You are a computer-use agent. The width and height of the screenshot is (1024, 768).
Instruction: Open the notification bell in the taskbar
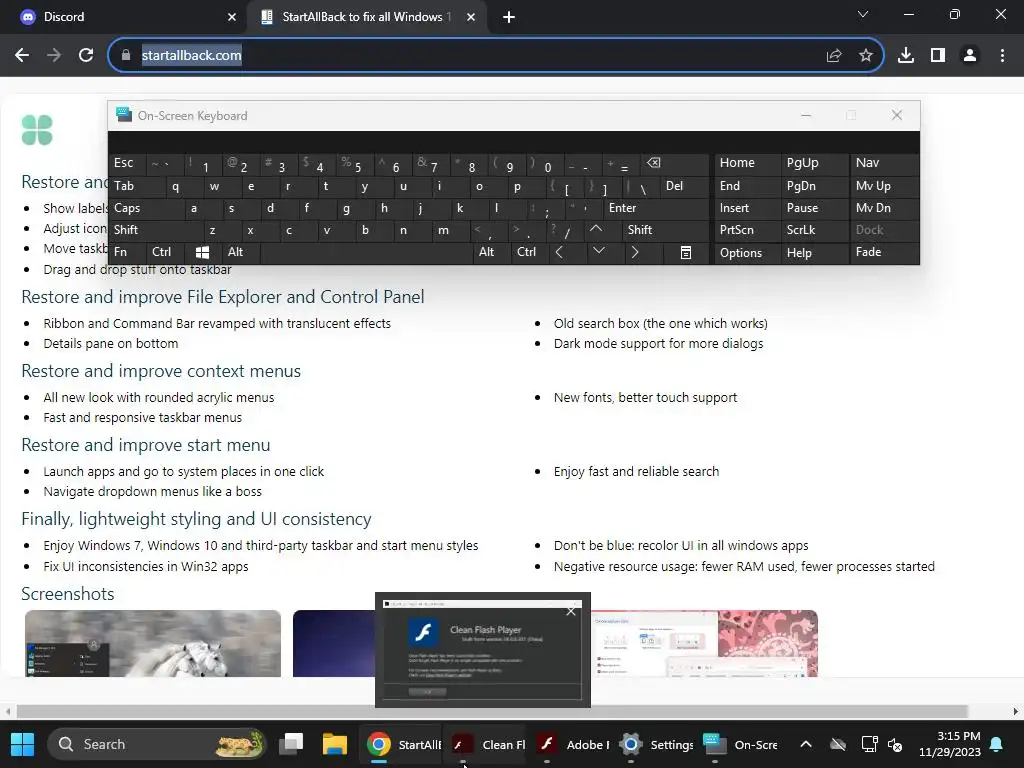click(997, 744)
